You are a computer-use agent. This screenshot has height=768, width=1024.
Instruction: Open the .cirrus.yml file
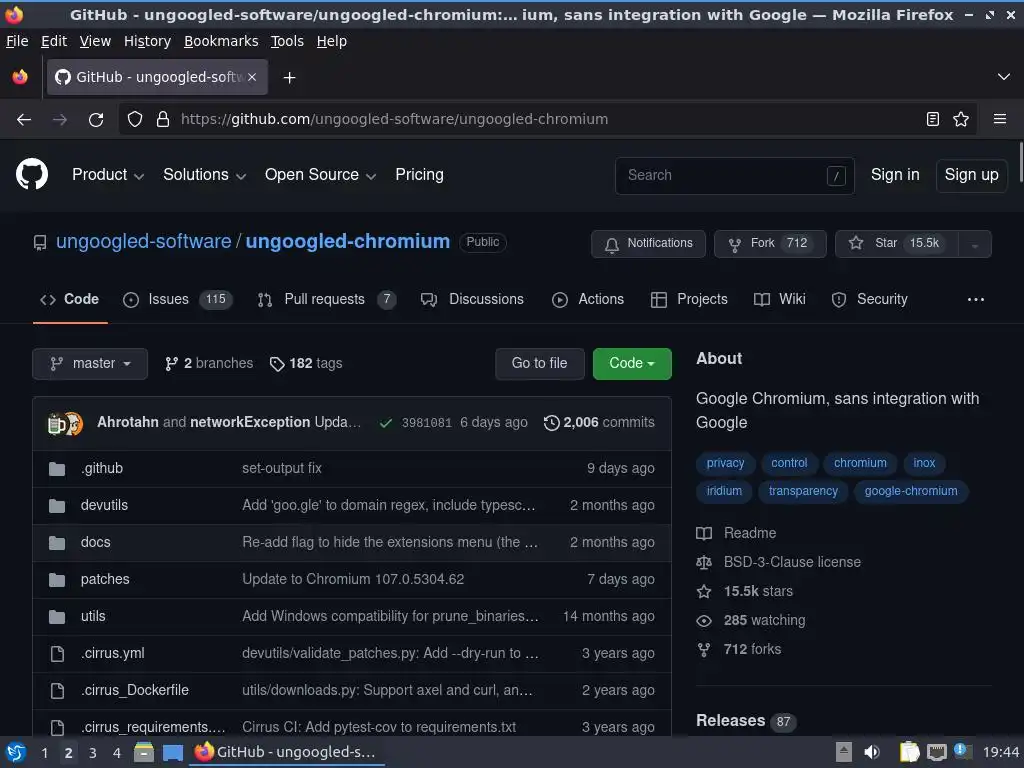click(x=113, y=653)
